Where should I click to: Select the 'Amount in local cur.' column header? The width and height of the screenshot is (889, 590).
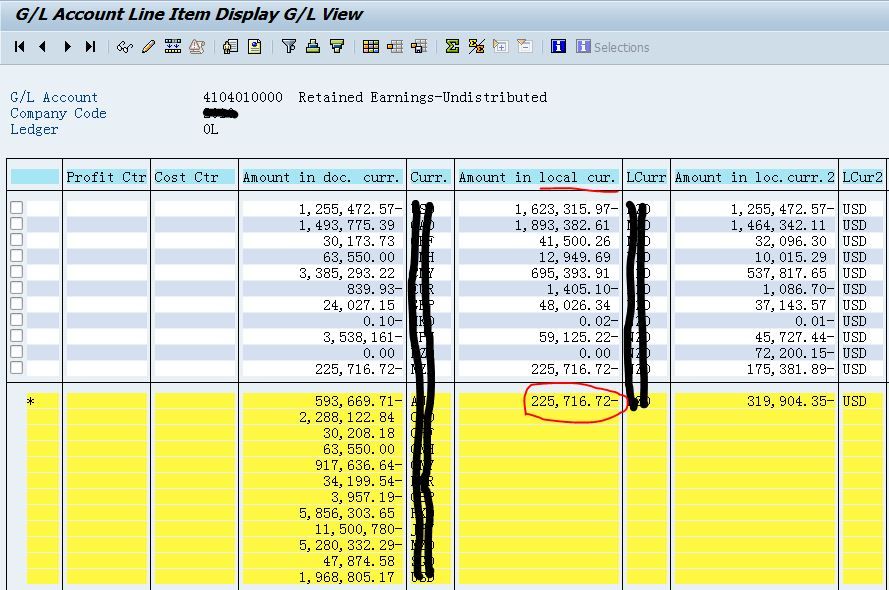(x=537, y=177)
